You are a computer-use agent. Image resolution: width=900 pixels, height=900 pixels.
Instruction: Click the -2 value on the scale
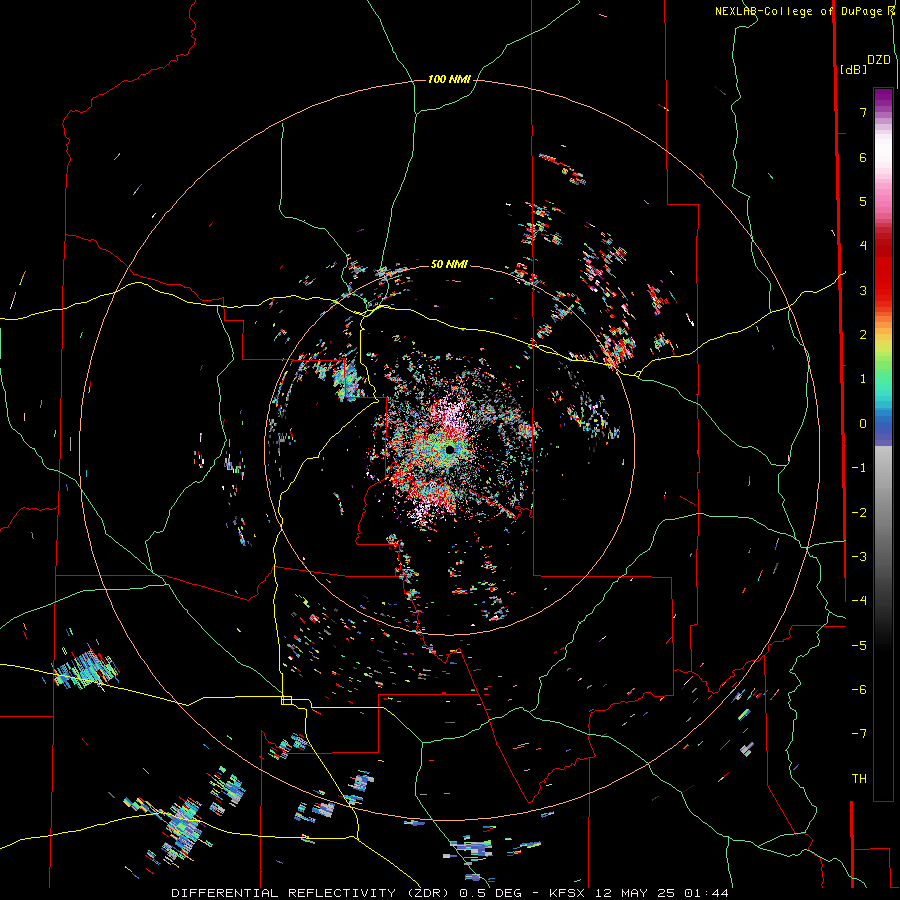coord(859,513)
